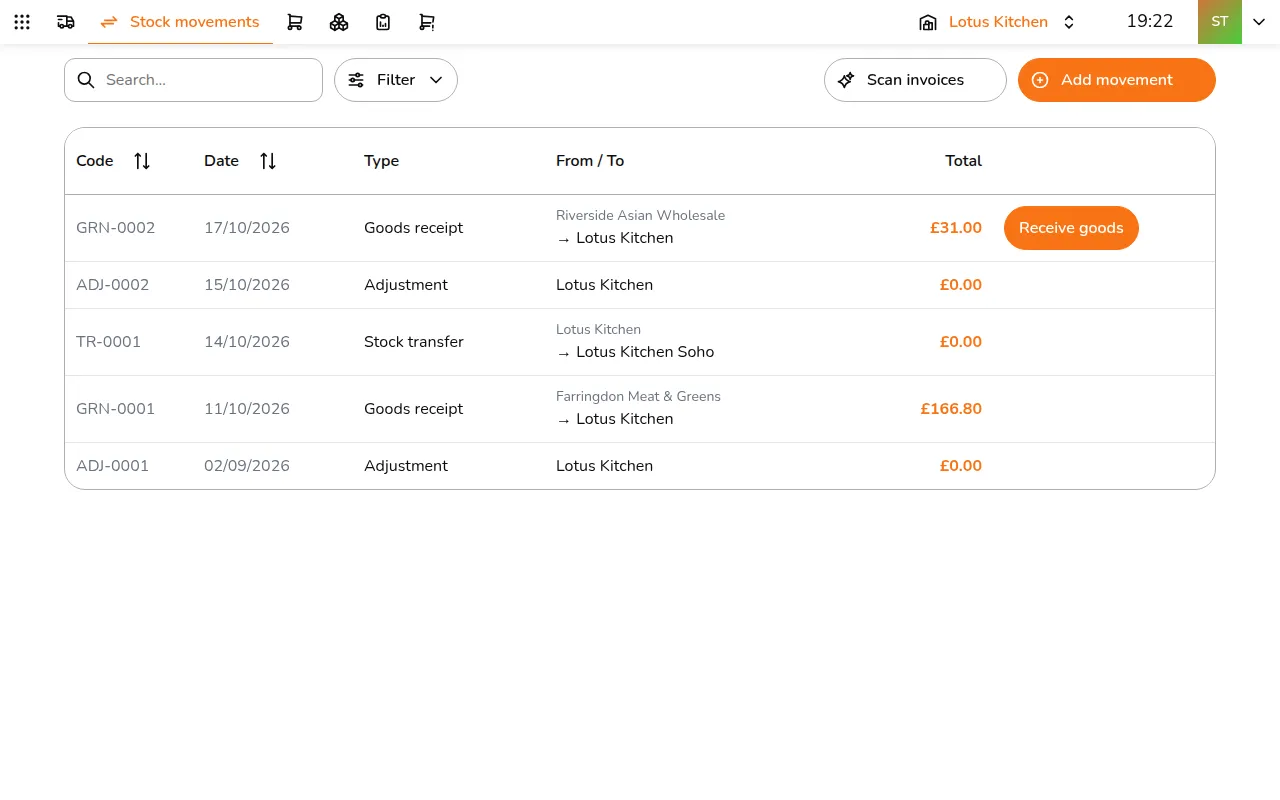Open the clipboard checklist icon section

click(x=383, y=22)
